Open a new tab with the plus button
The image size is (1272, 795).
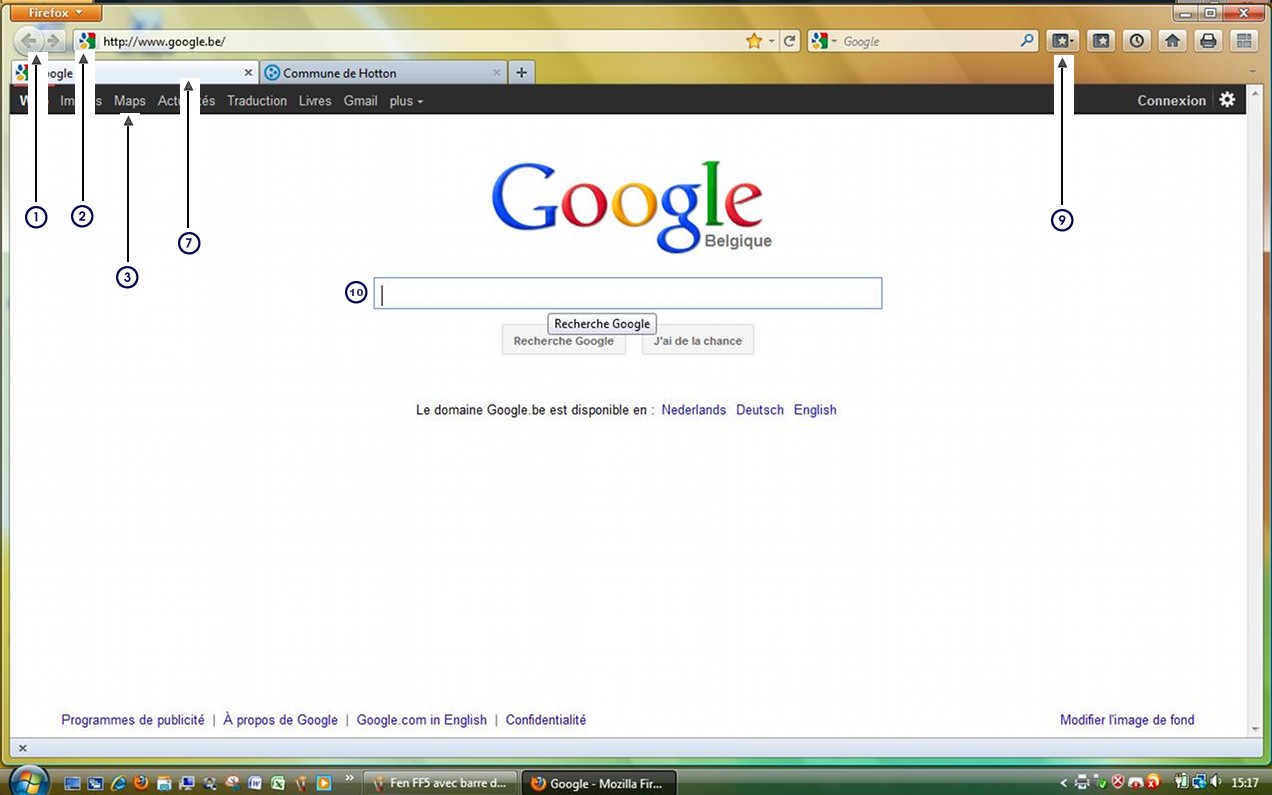pos(522,73)
